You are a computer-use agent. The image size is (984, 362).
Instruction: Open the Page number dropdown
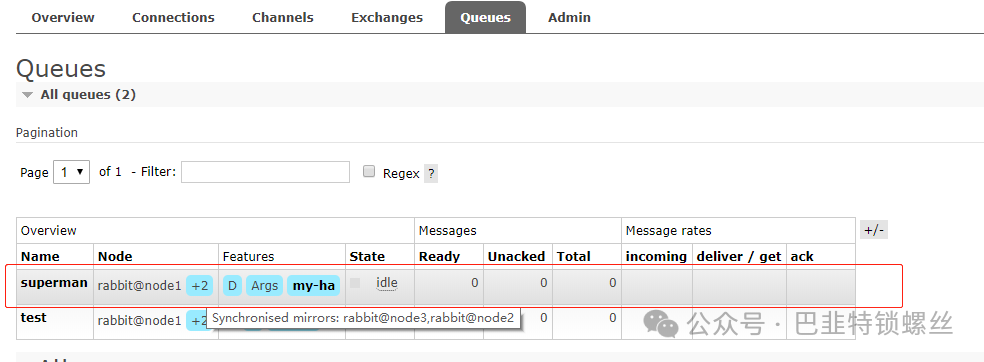72,172
